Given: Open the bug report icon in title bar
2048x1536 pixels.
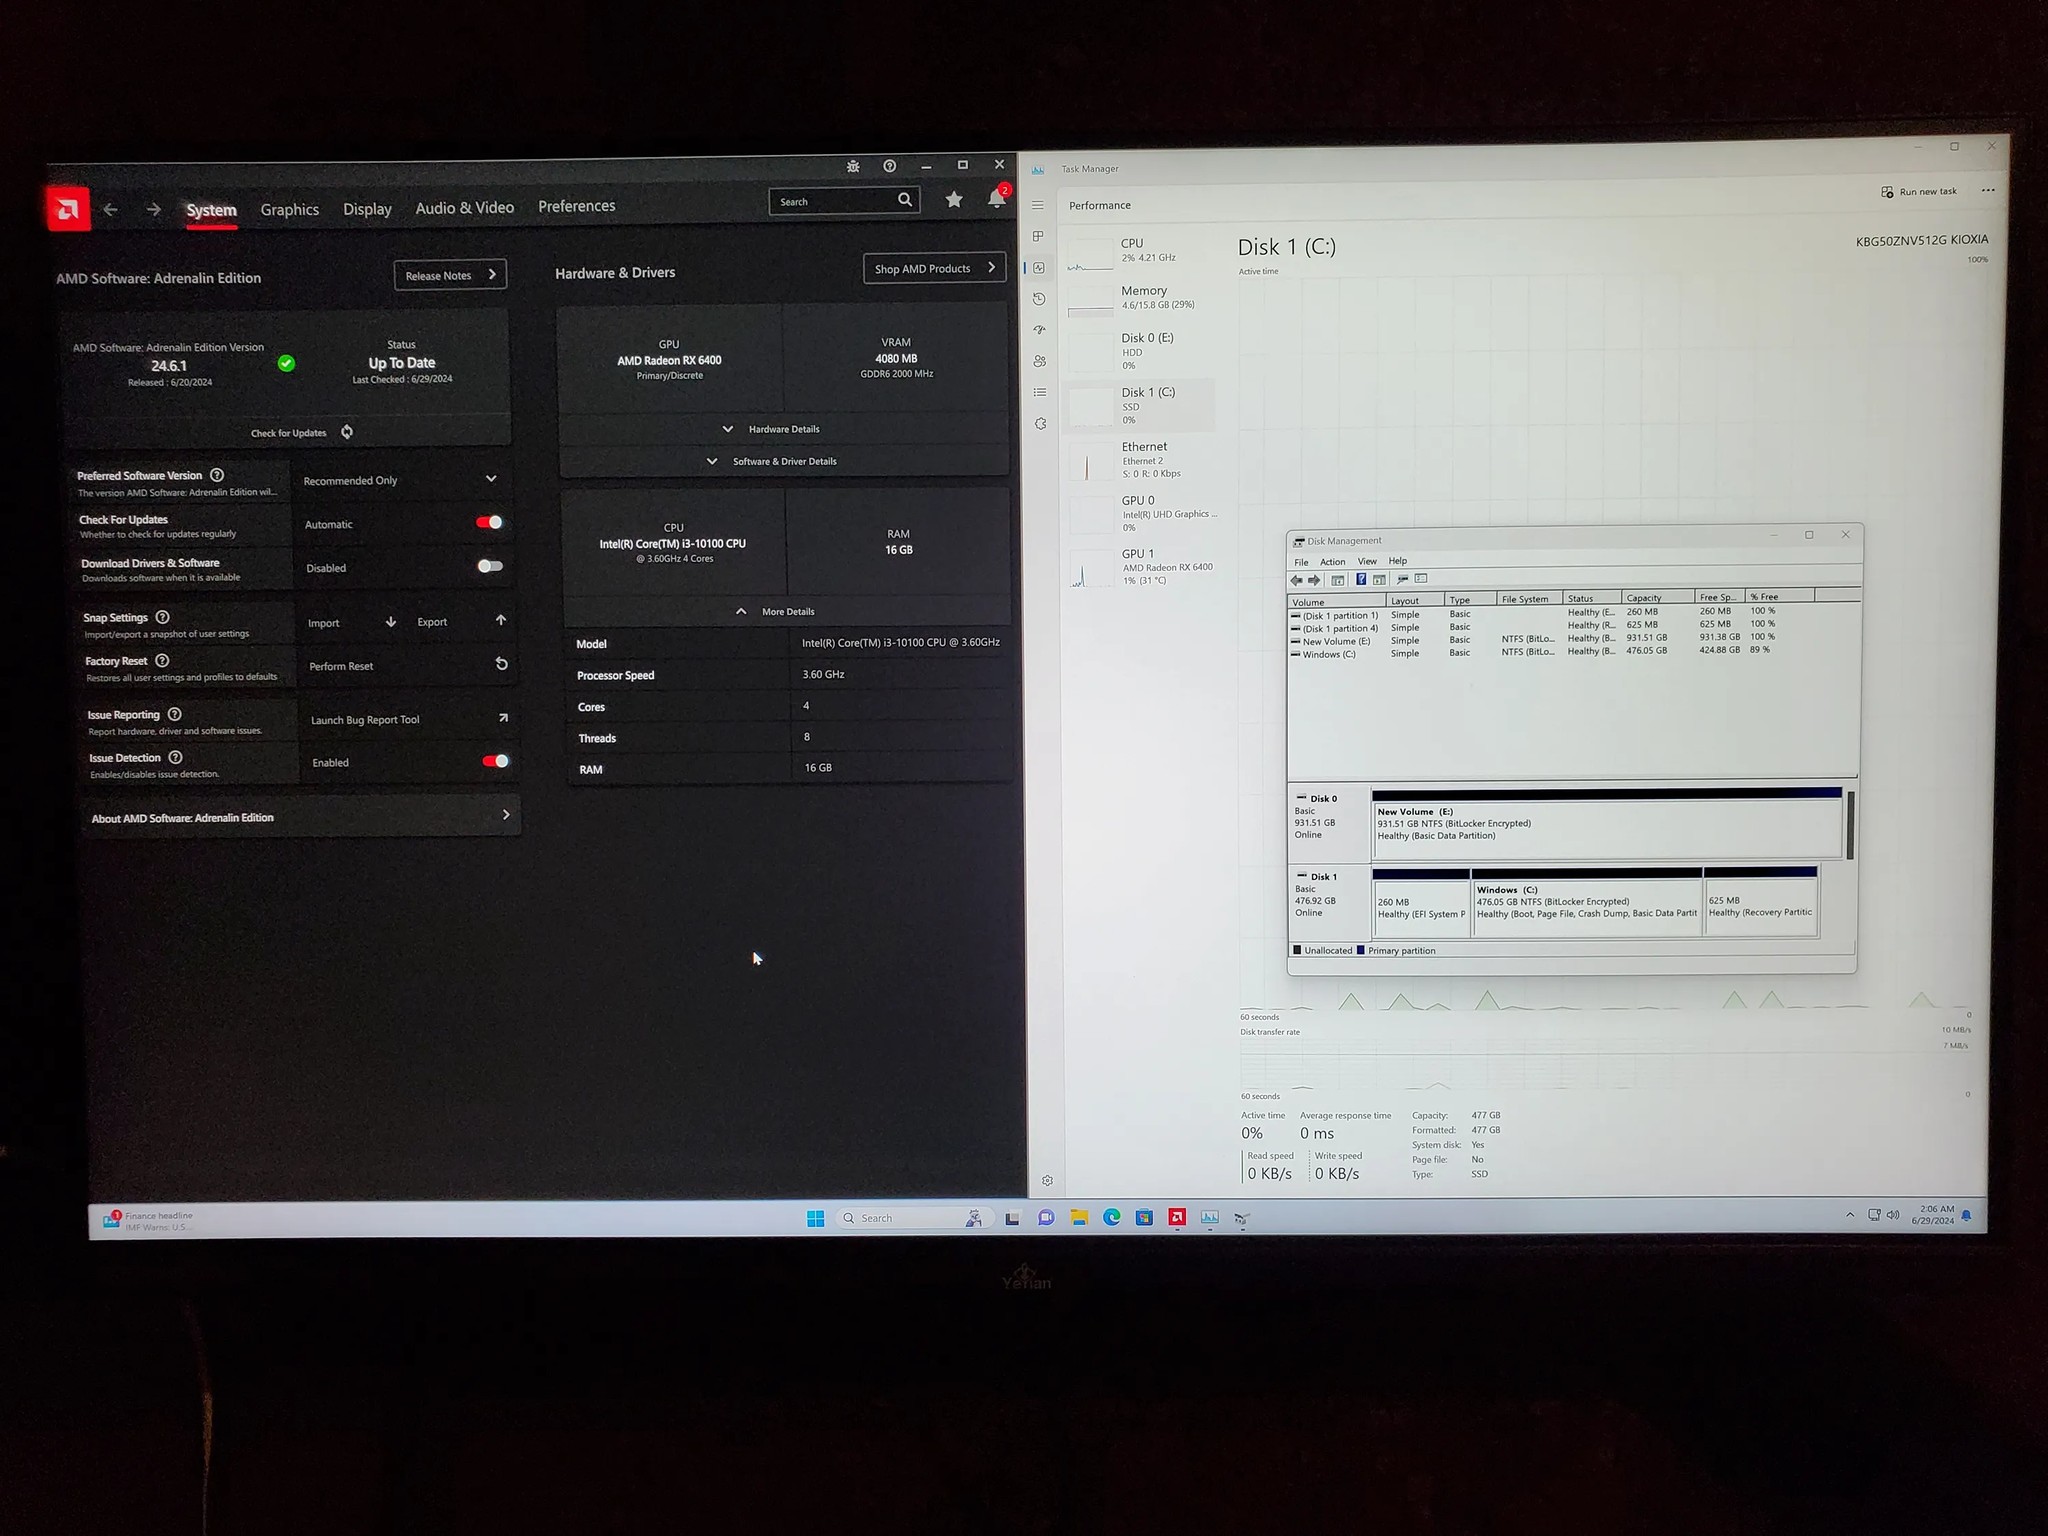Looking at the screenshot, I should click(x=853, y=166).
